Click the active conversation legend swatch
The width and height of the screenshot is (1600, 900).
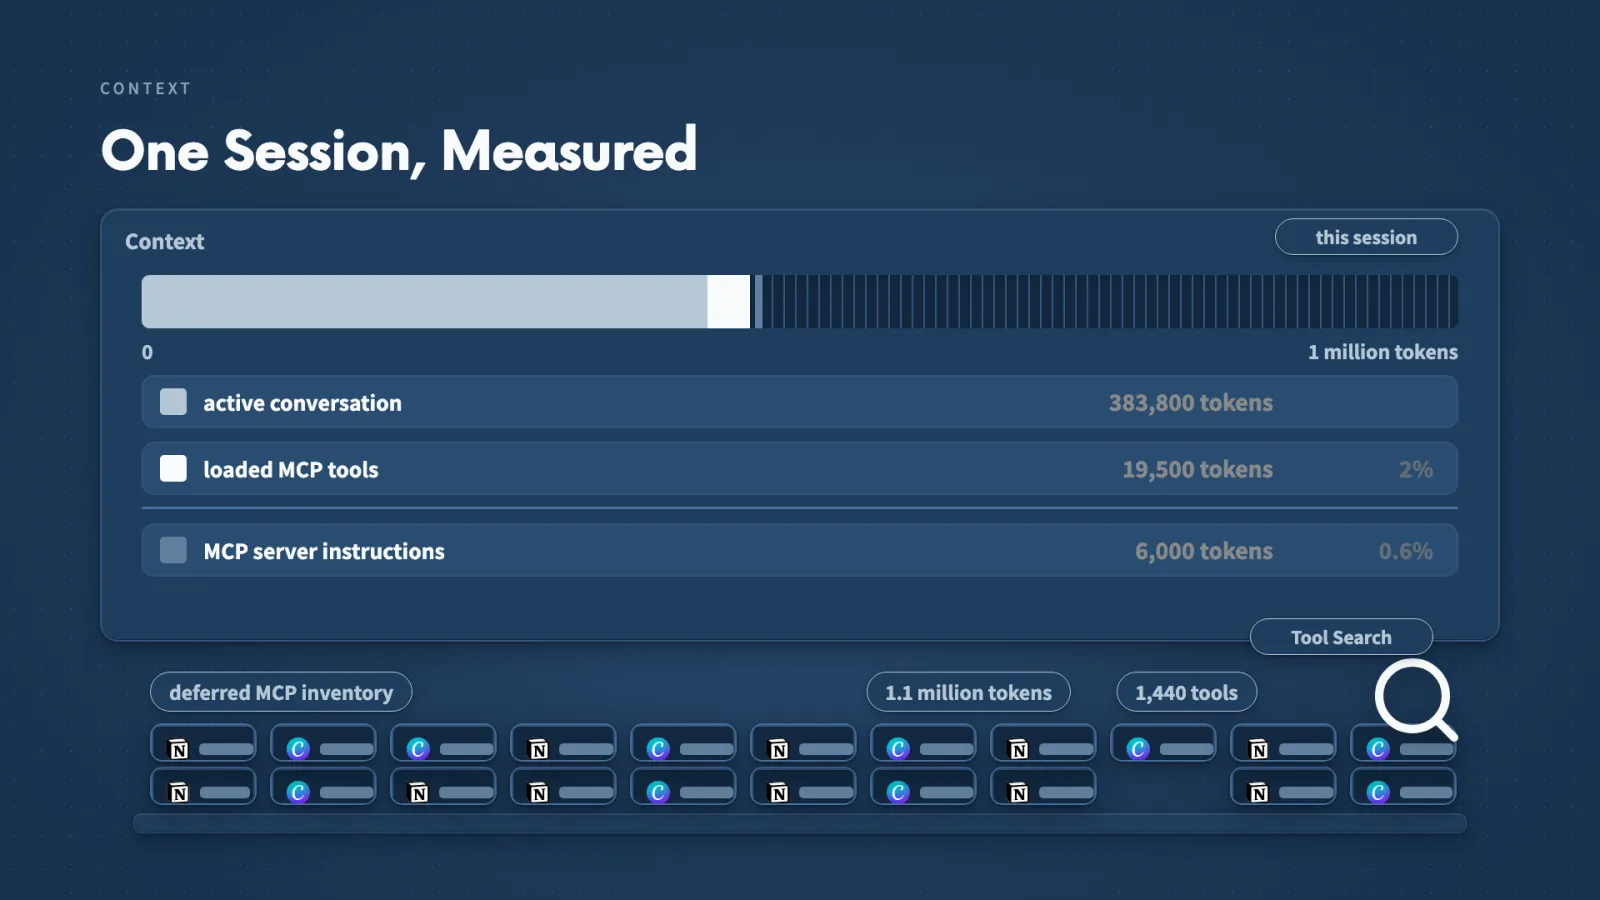pos(173,402)
